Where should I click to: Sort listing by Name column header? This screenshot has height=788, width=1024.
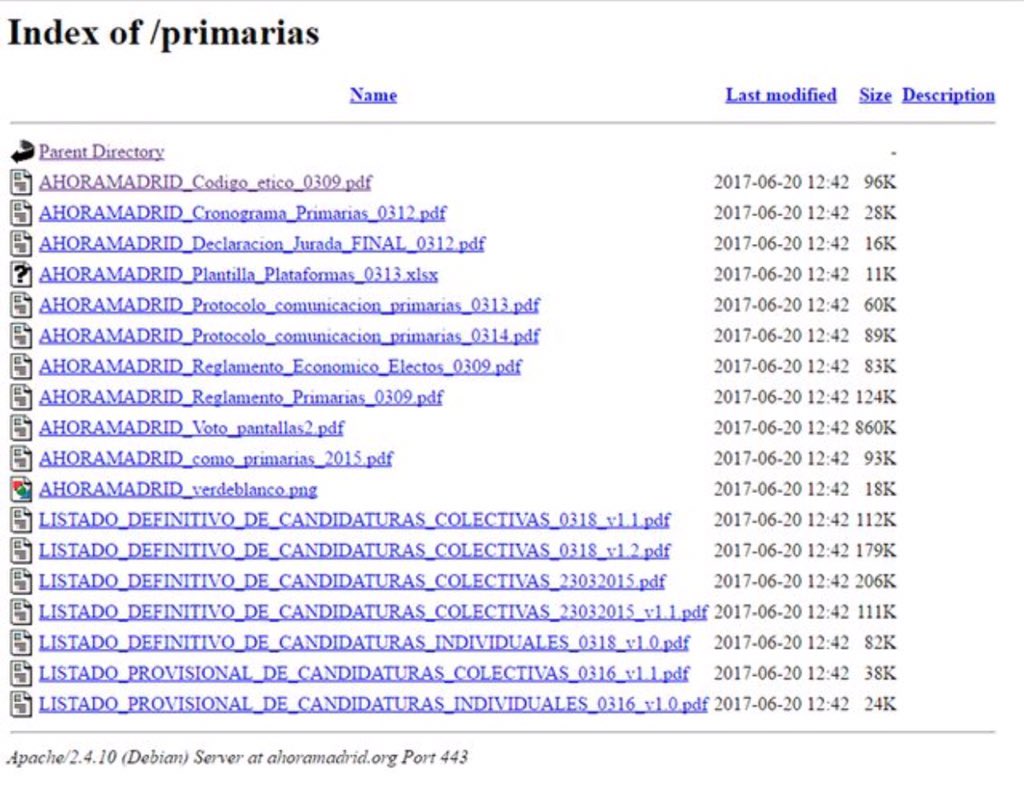373,95
